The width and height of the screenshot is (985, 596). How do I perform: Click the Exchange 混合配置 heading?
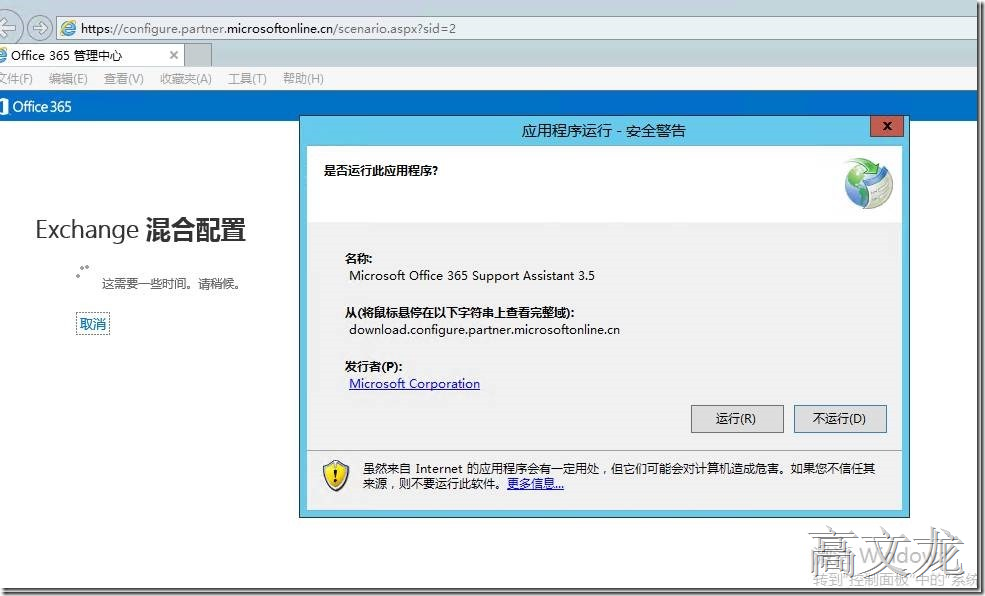click(x=140, y=230)
